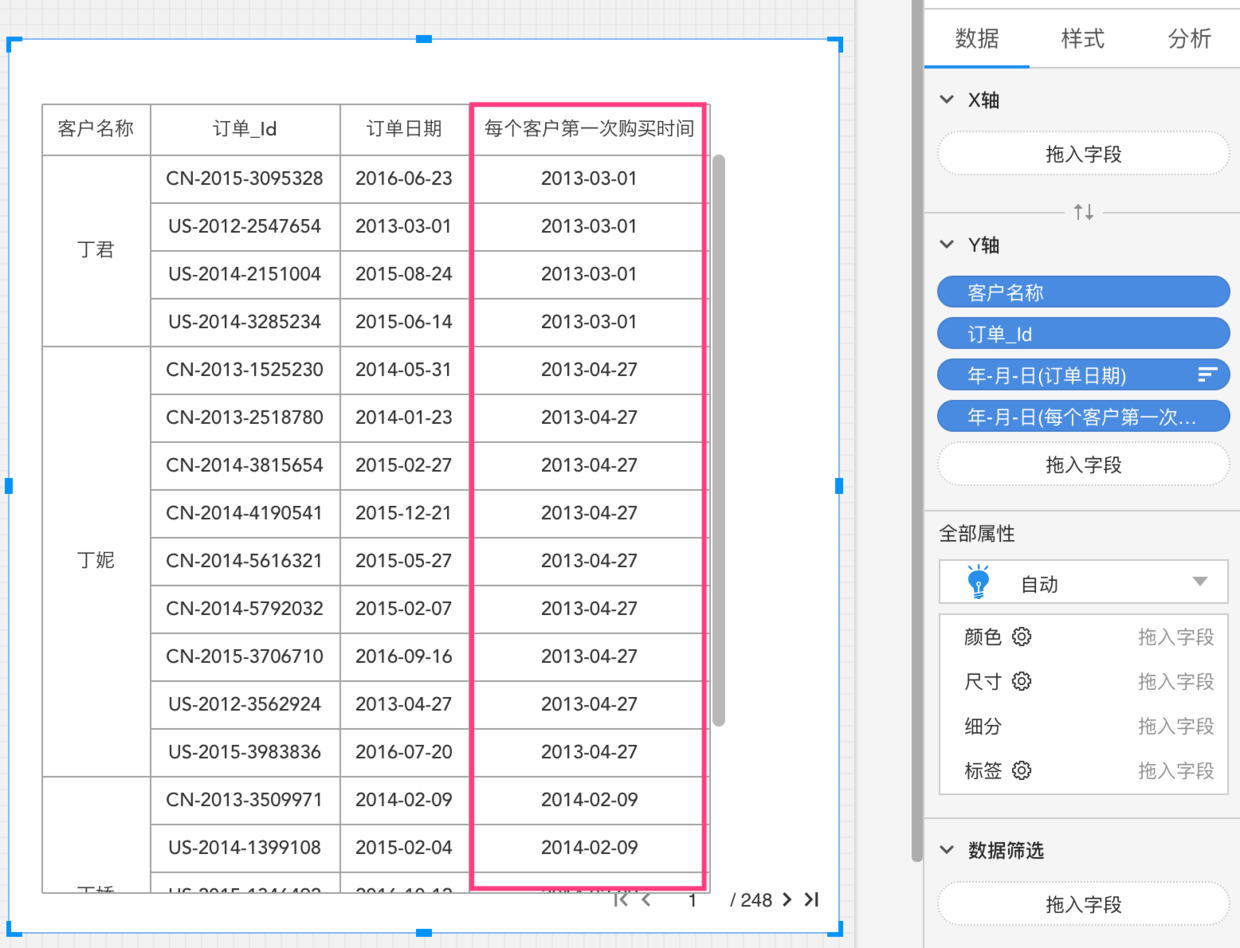Viewport: 1240px width, 948px height.
Task: Click the 订单_Id column header
Action: 245,129
